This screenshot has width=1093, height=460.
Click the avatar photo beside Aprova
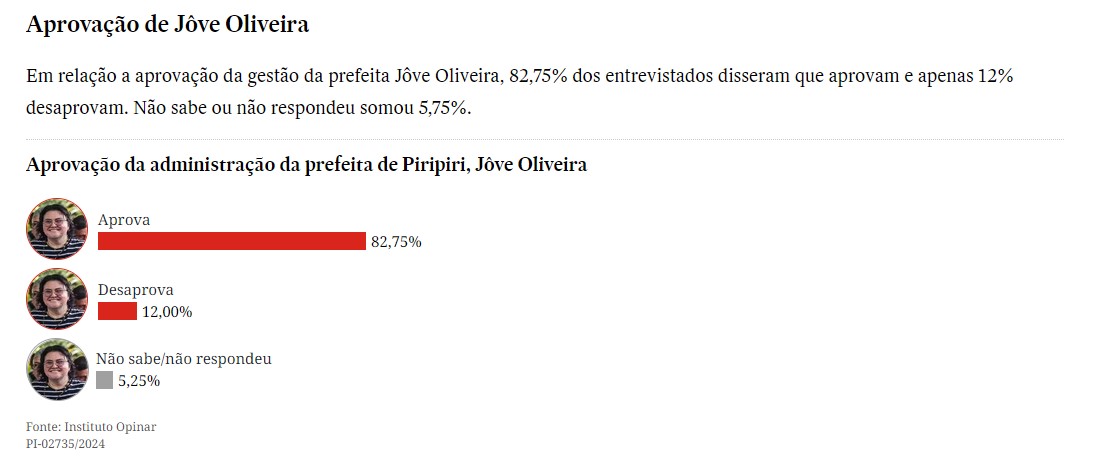pyautogui.click(x=57, y=229)
